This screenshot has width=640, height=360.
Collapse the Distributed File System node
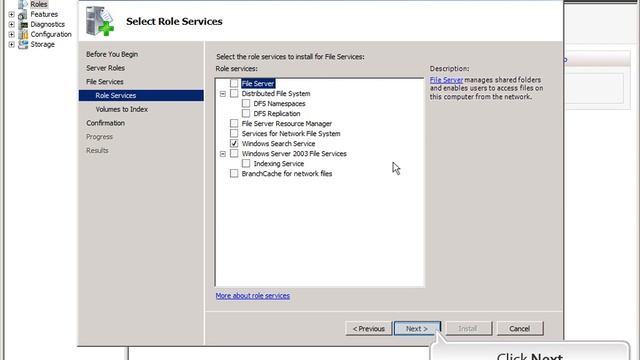222,94
